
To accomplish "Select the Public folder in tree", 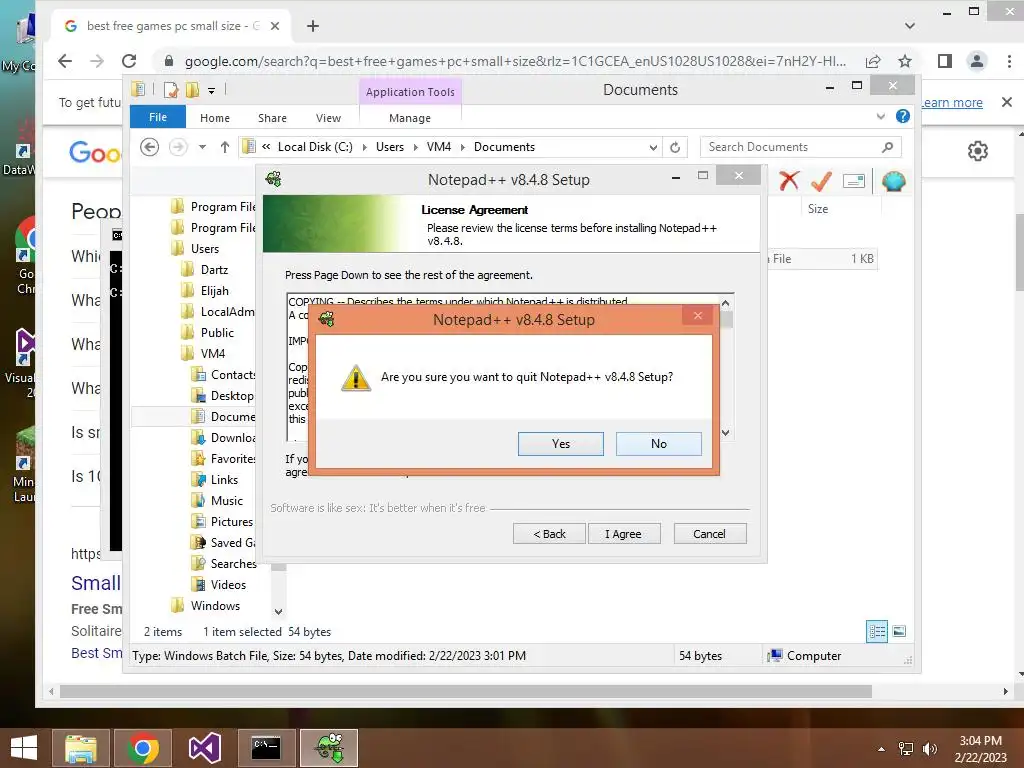I will tap(217, 332).
